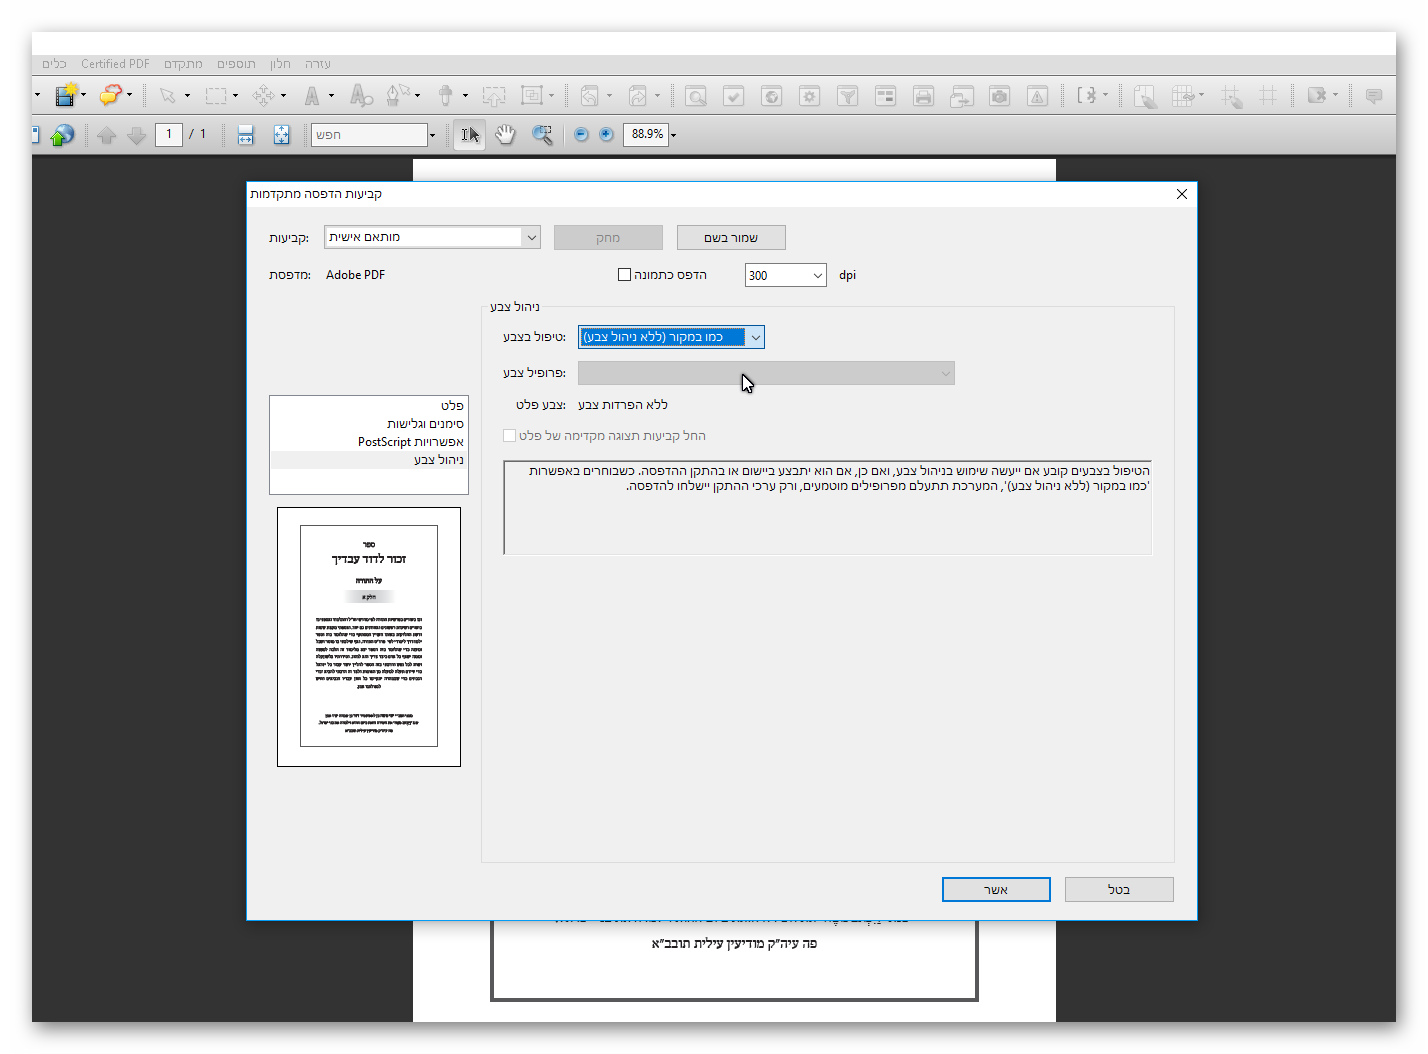This screenshot has width=1428, height=1054.
Task: Select the letter A text edit tool
Action: (312, 96)
